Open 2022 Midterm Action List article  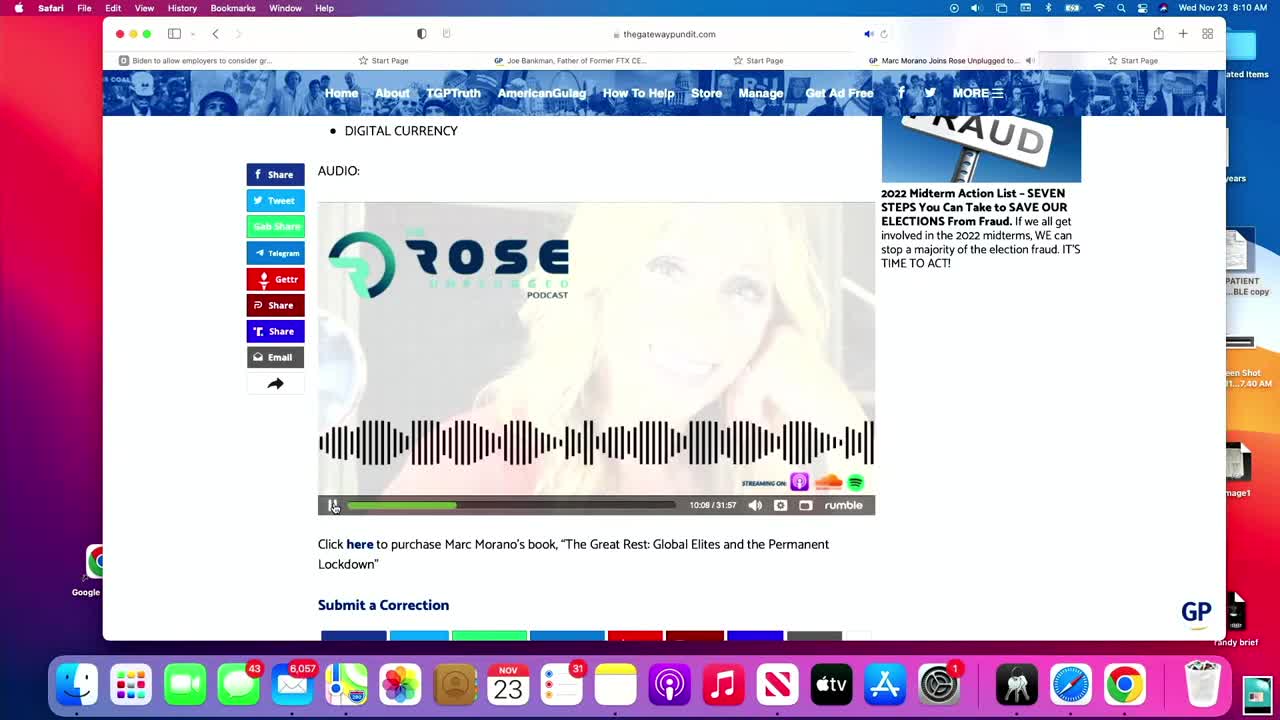pos(980,228)
